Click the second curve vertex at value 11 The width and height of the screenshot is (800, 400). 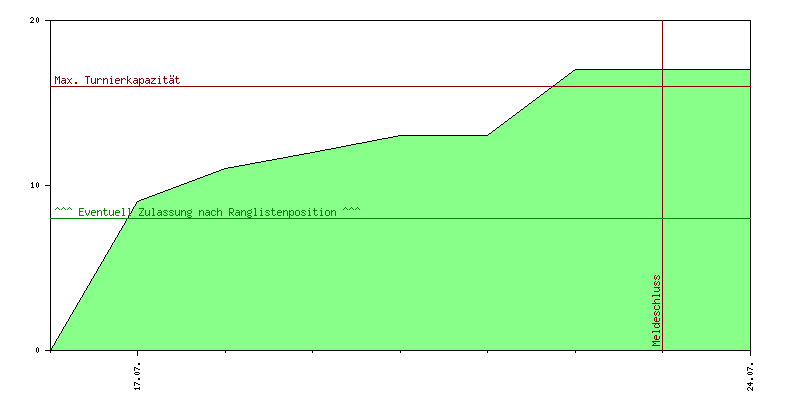click(225, 168)
